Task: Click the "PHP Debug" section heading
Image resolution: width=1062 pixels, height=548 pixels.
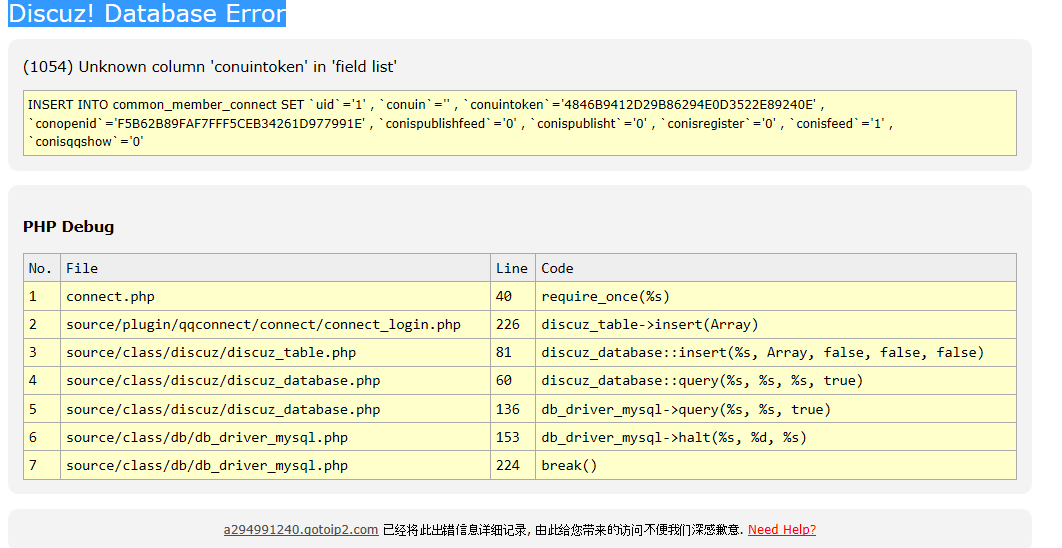Action: [69, 227]
